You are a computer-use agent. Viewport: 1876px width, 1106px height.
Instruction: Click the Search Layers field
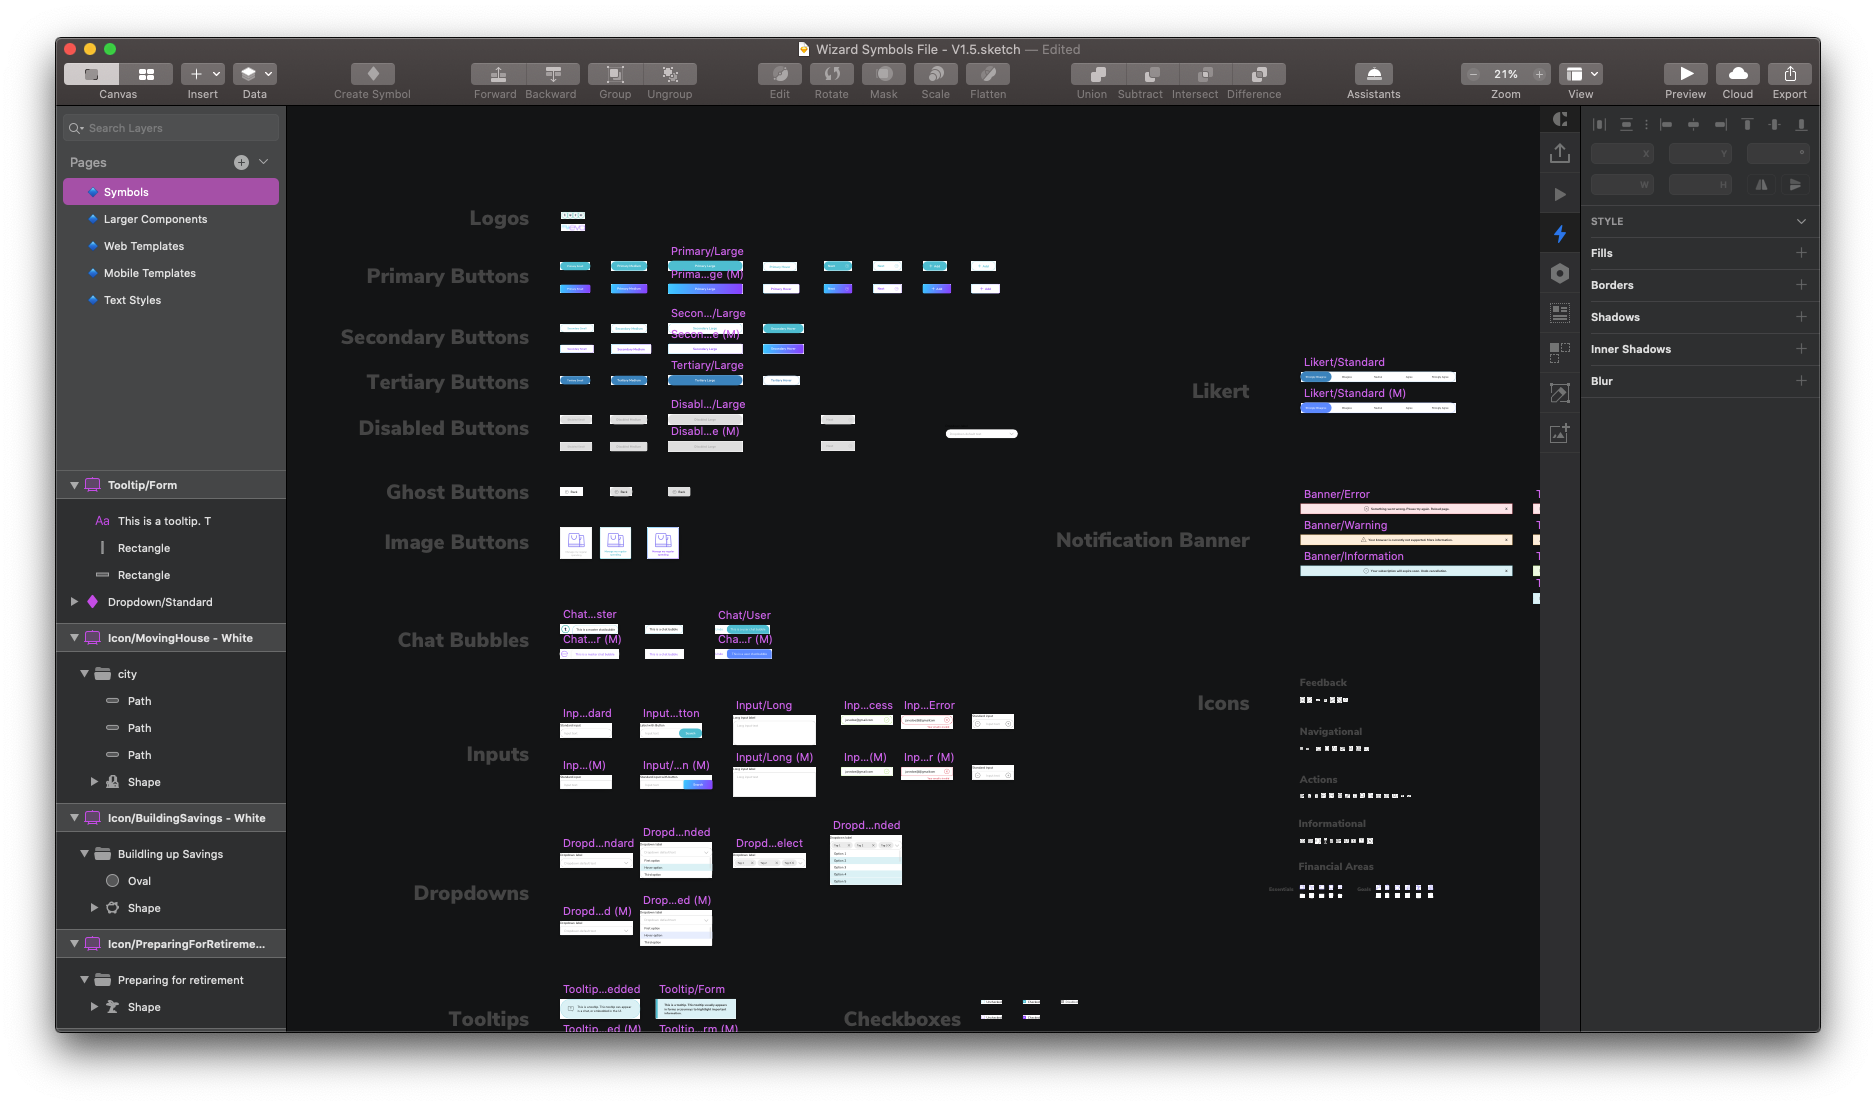tap(171, 128)
